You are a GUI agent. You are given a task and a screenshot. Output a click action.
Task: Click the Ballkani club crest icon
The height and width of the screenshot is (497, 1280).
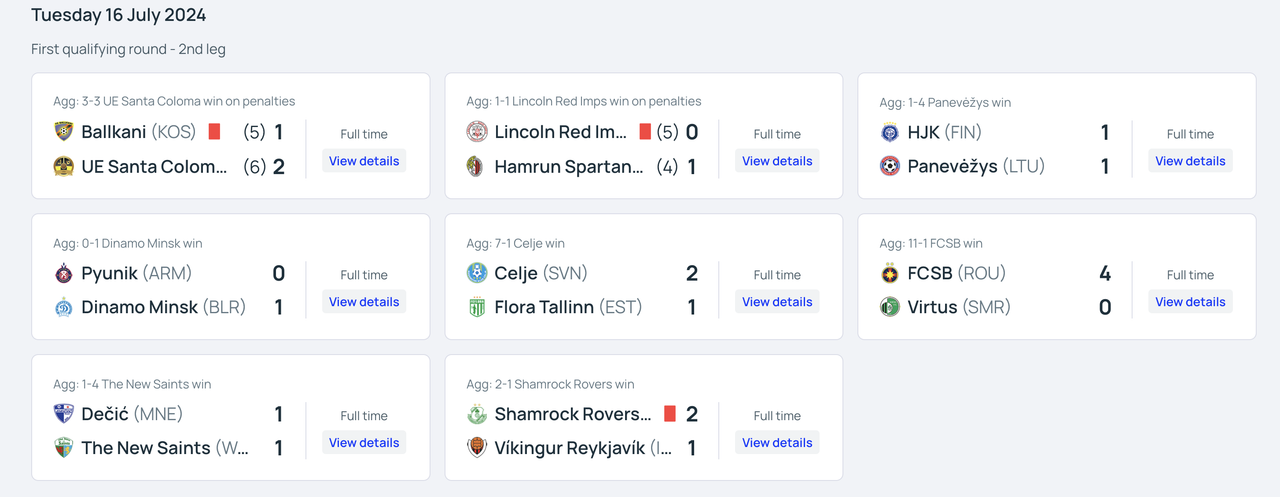tap(64, 132)
